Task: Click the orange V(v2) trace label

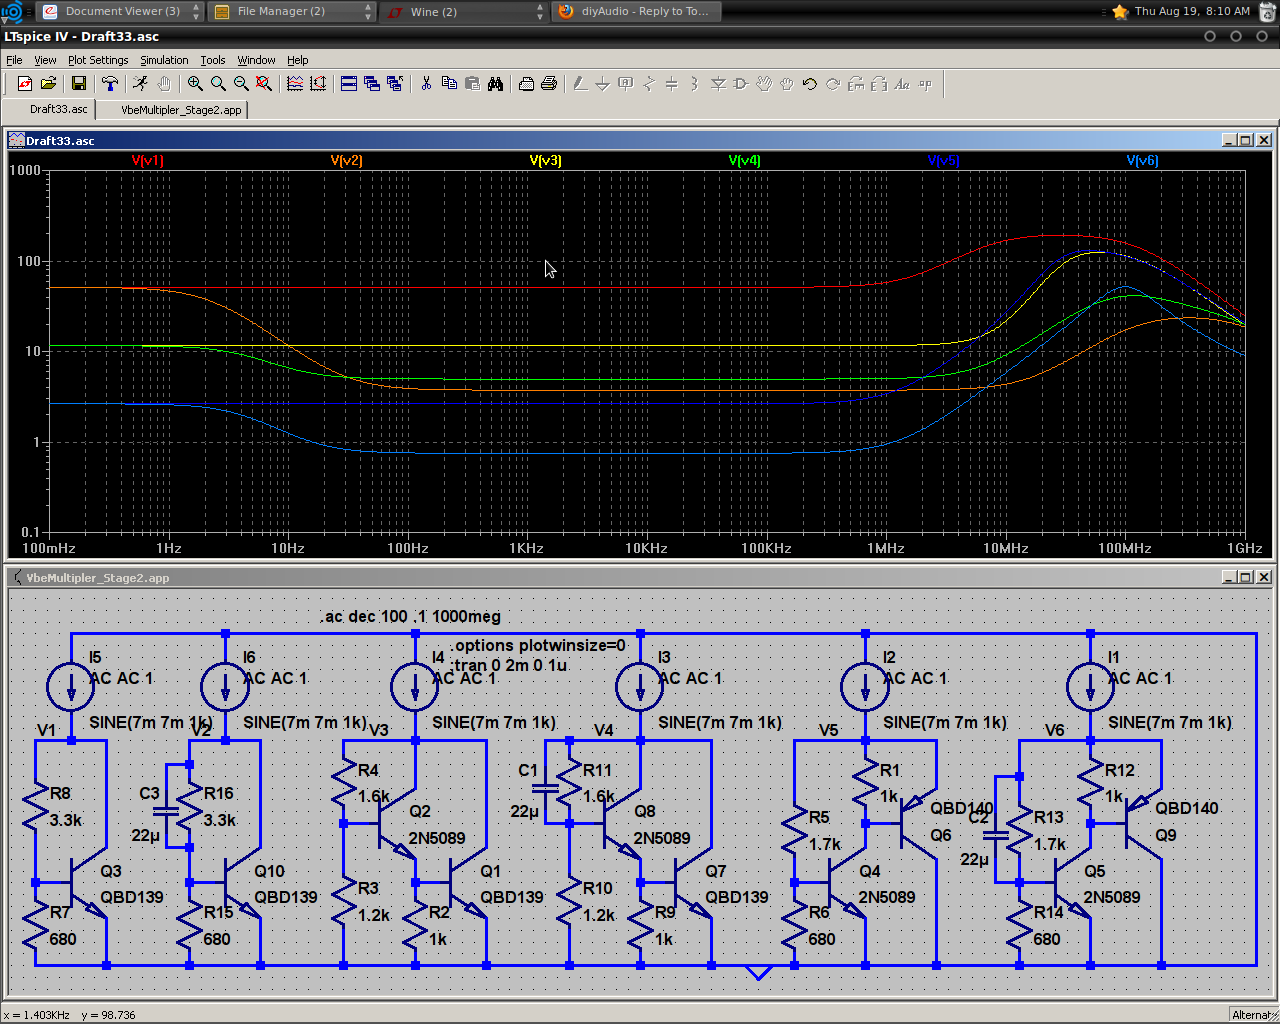Action: click(x=347, y=160)
